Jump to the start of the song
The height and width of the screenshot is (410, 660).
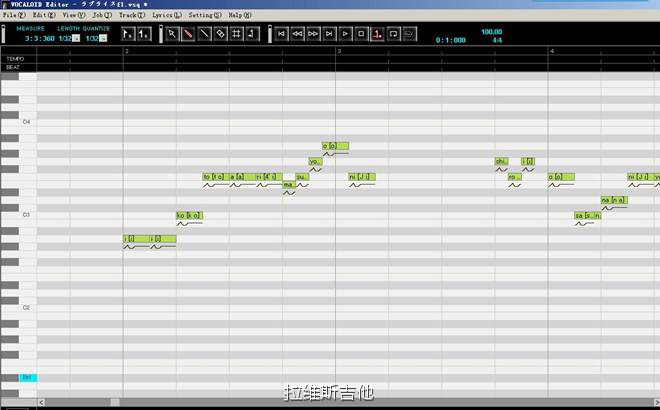click(x=282, y=34)
